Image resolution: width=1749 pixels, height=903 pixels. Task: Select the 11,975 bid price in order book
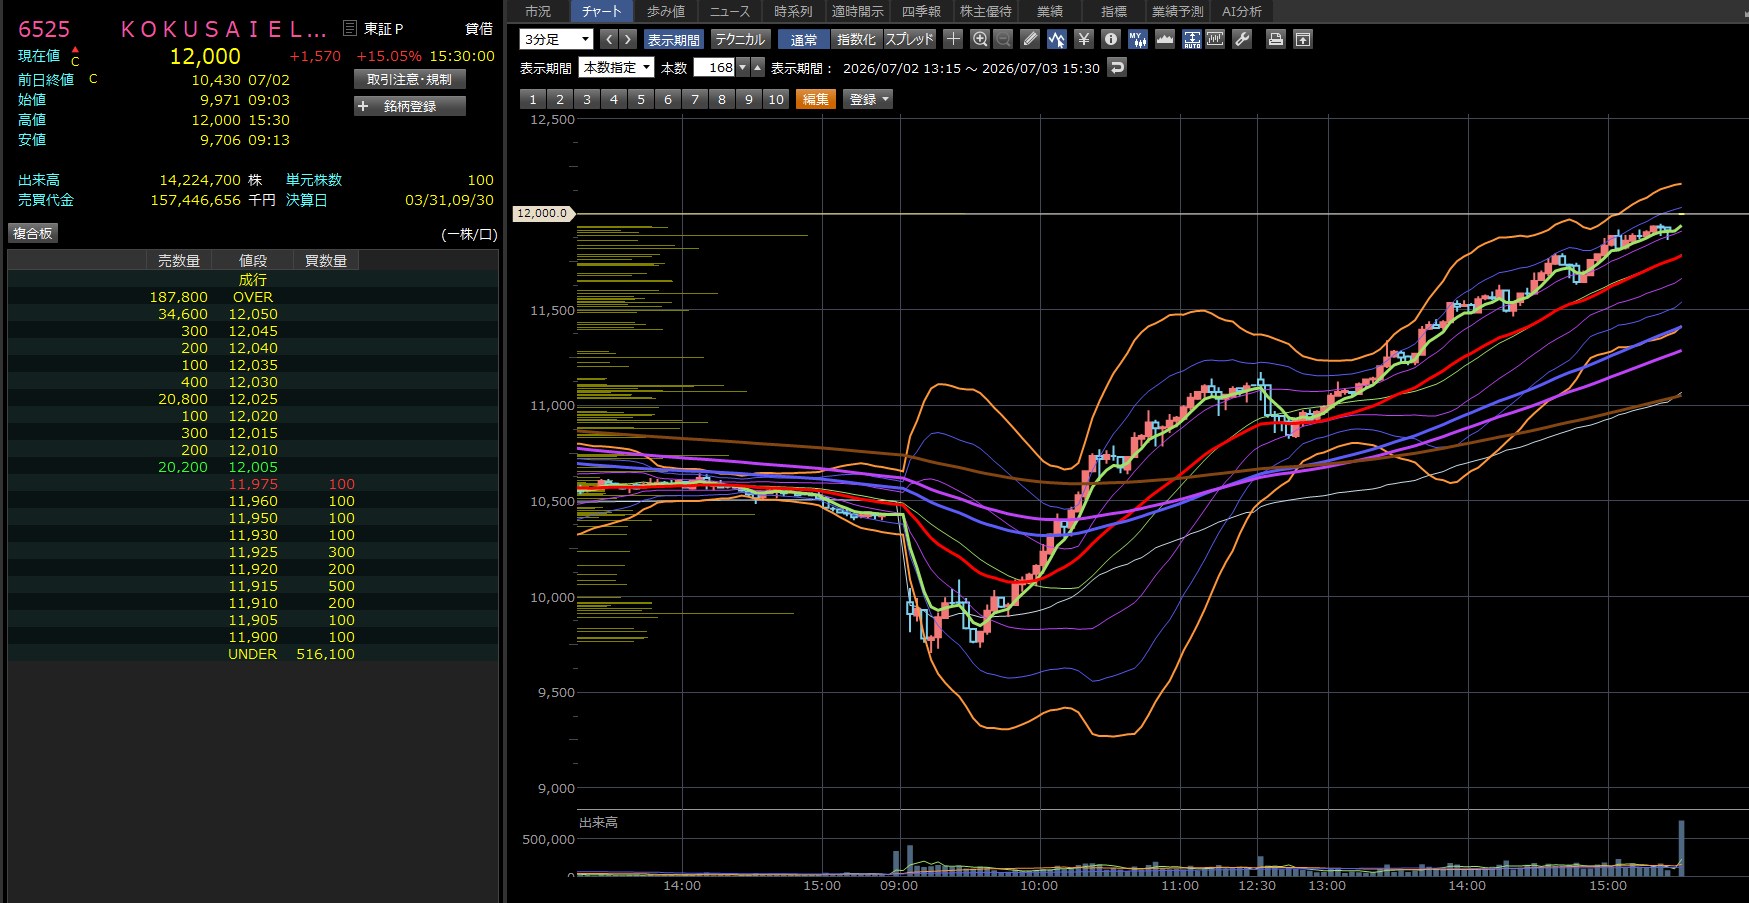tap(253, 484)
